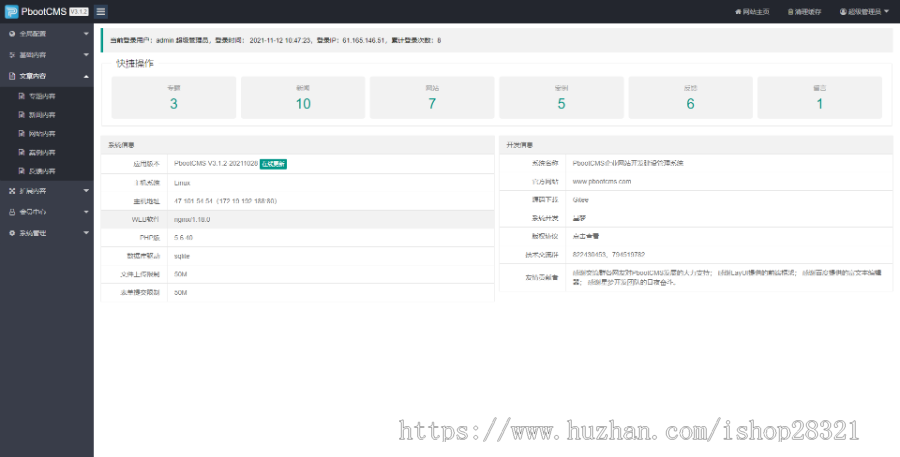Open www.pbootcms.com official site link
Image resolution: width=900 pixels, height=457 pixels.
click(602, 181)
